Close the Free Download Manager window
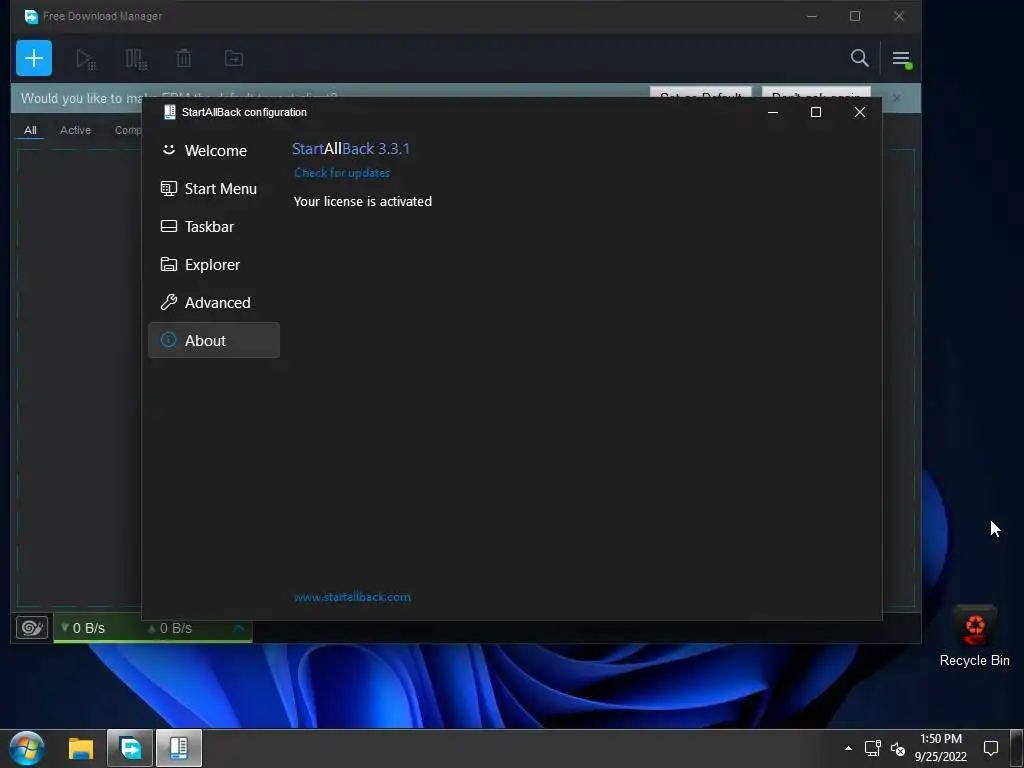This screenshot has height=768, width=1024. coord(899,16)
